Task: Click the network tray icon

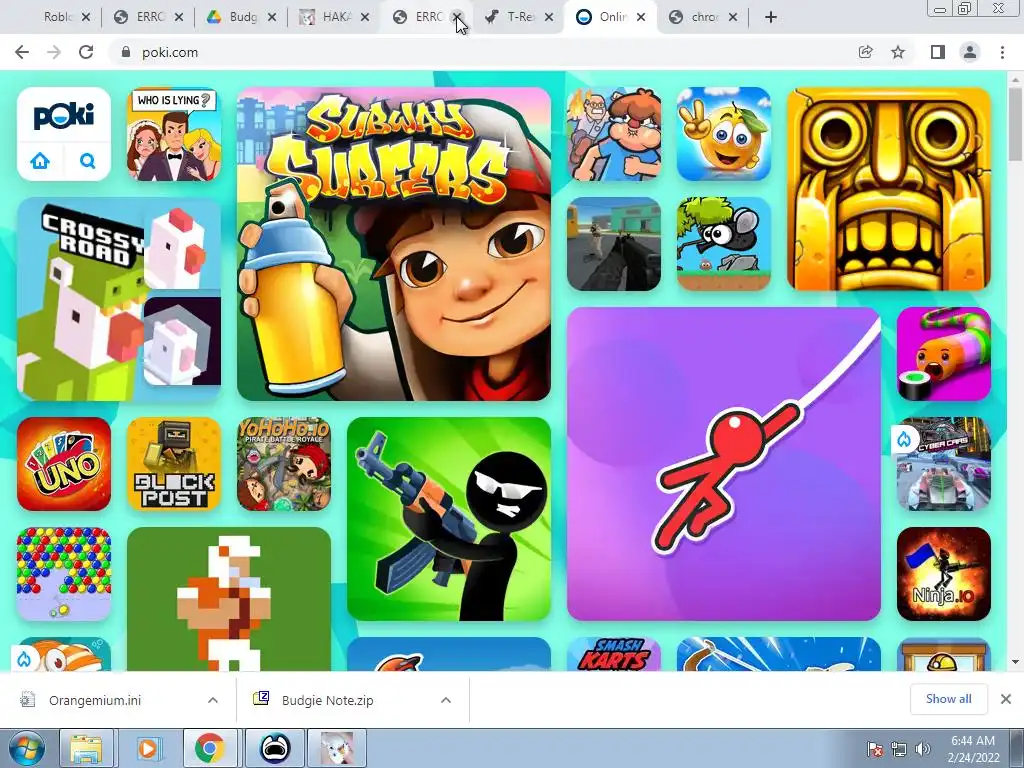Action: (x=899, y=748)
